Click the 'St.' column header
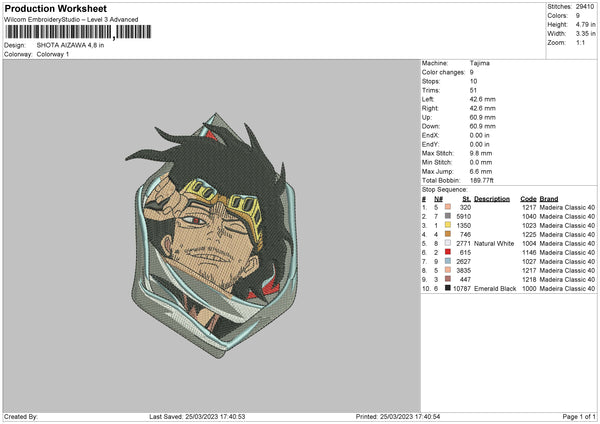600x424 pixels. 466,199
